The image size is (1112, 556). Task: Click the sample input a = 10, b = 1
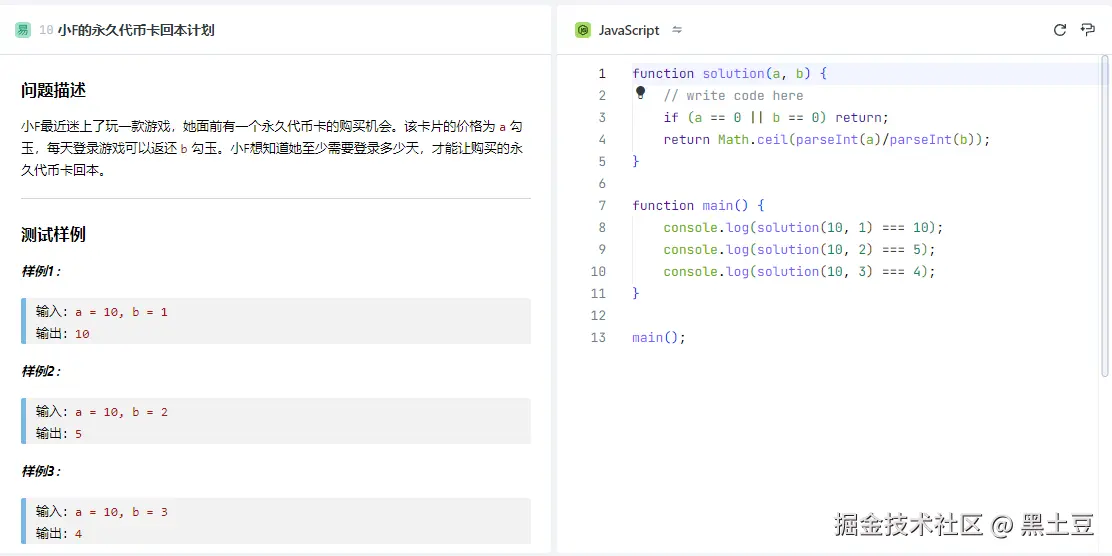(x=121, y=311)
